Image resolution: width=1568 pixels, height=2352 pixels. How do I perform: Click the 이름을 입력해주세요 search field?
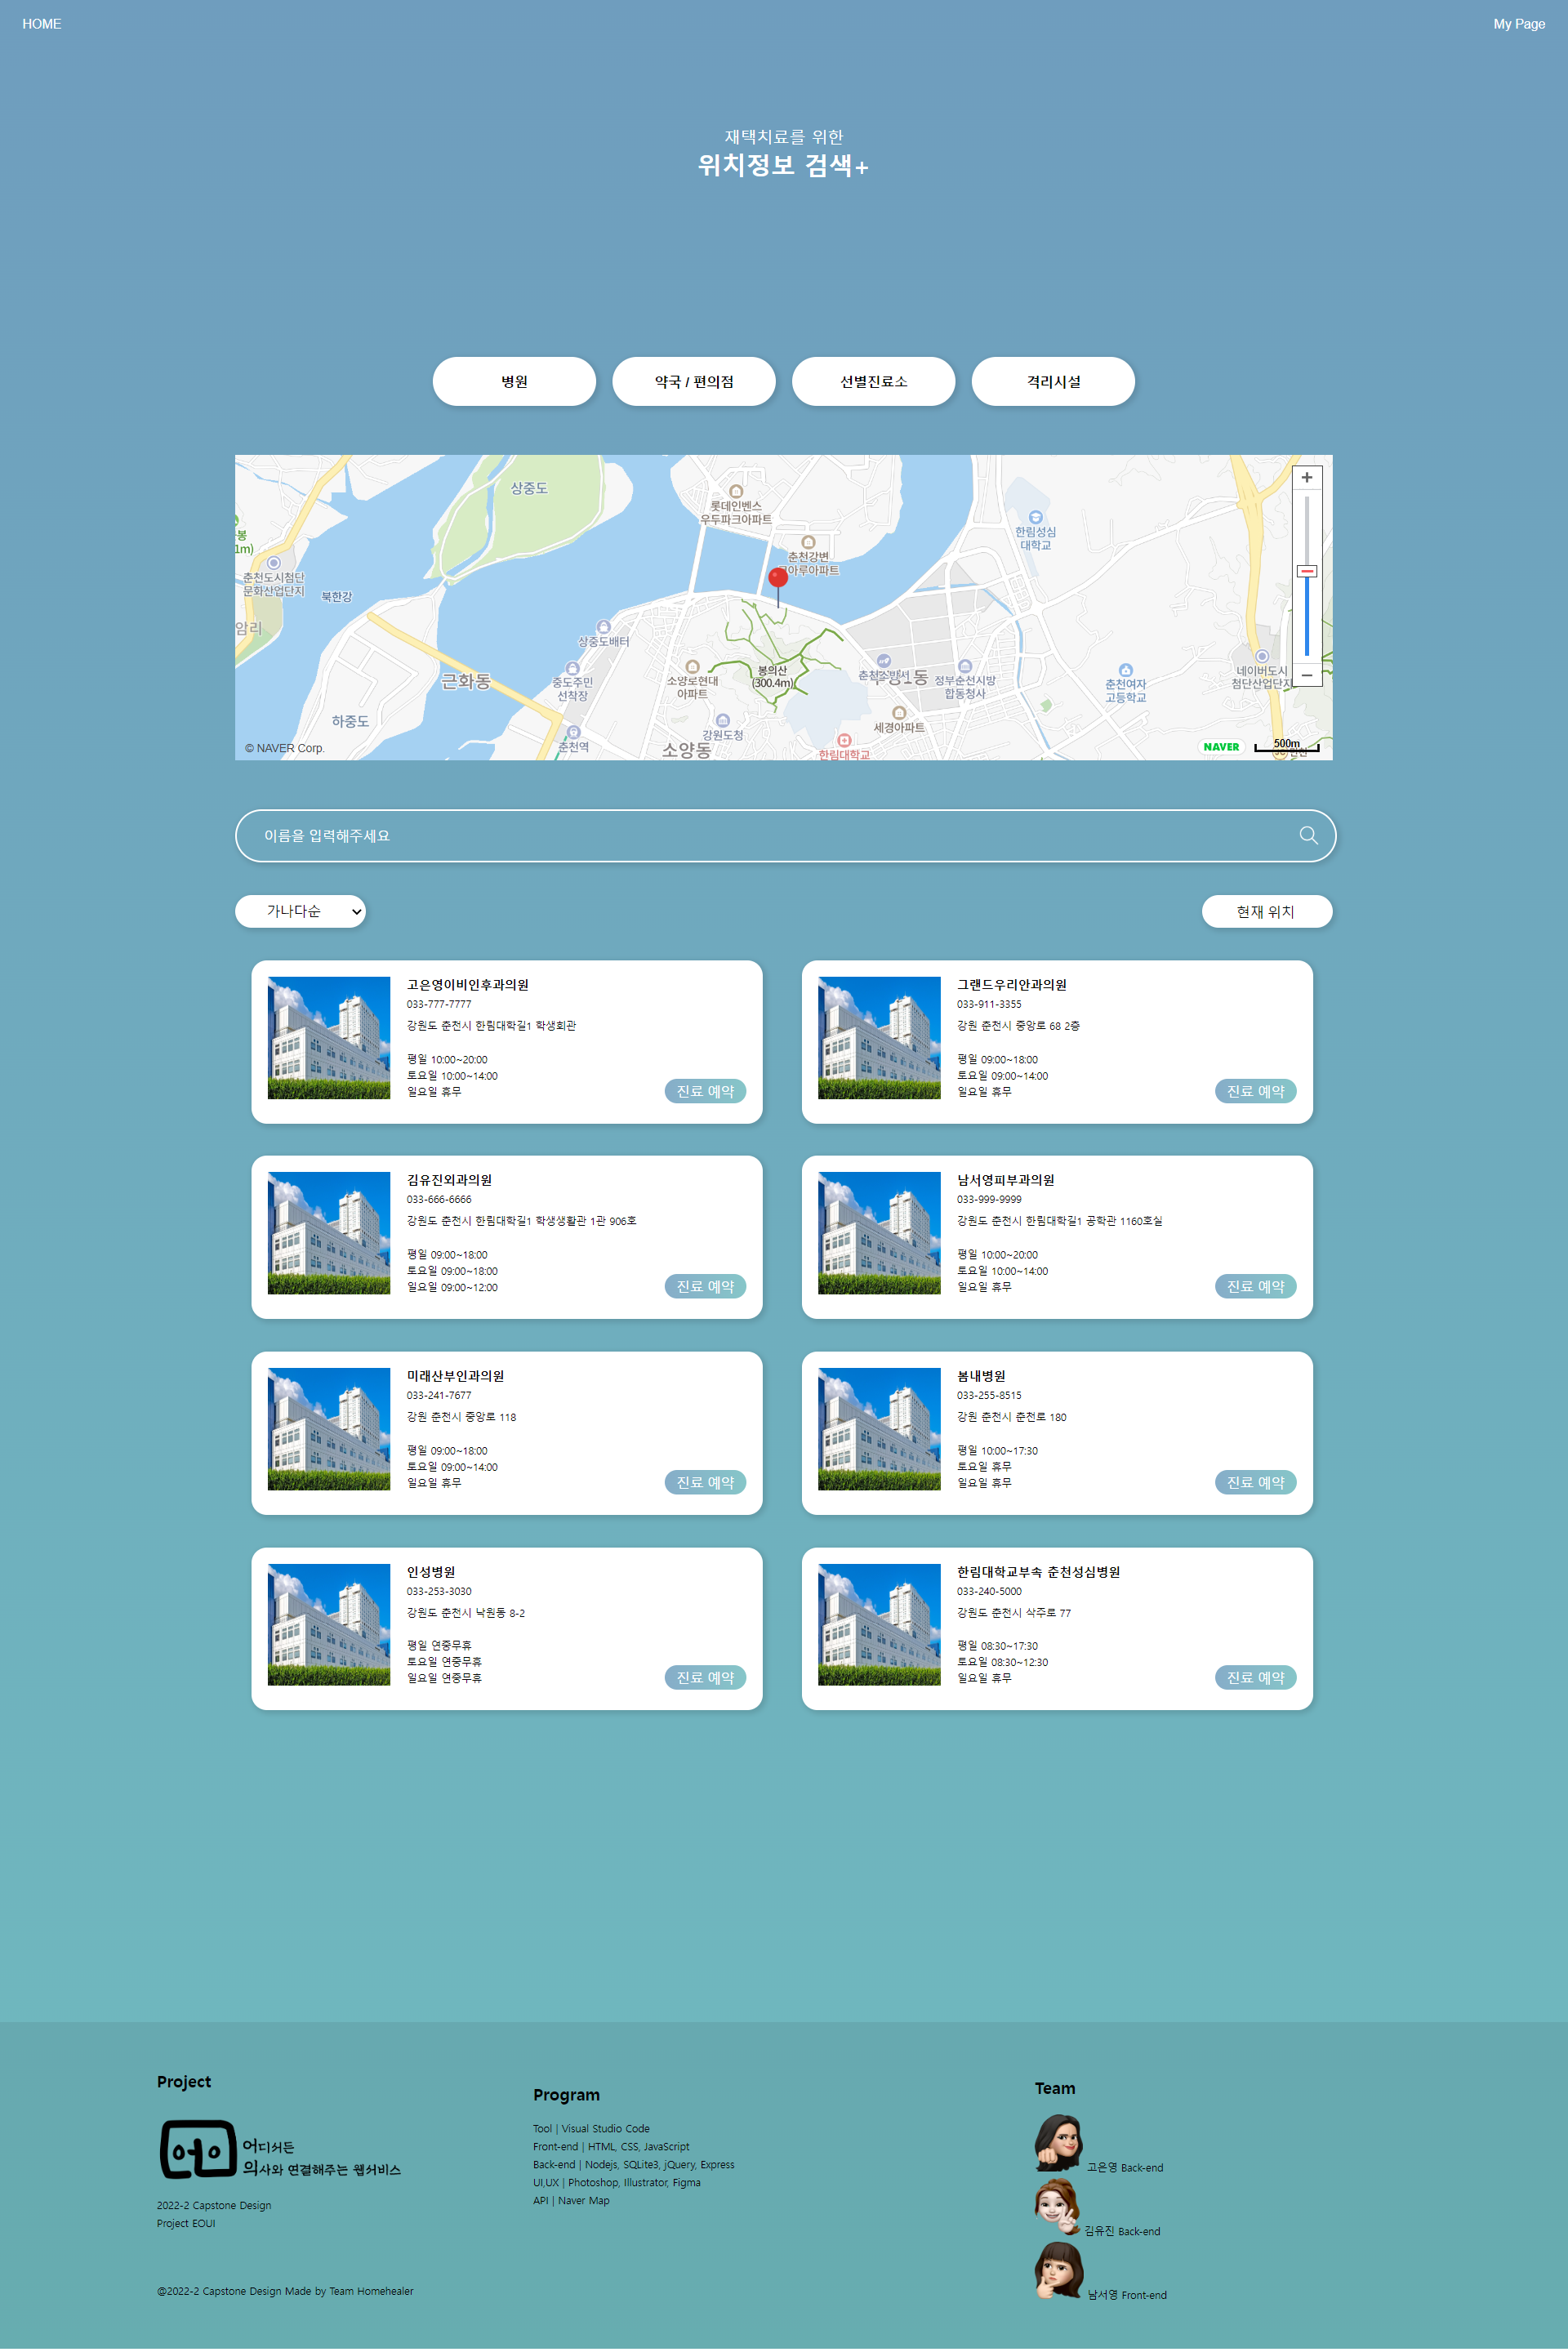point(700,835)
